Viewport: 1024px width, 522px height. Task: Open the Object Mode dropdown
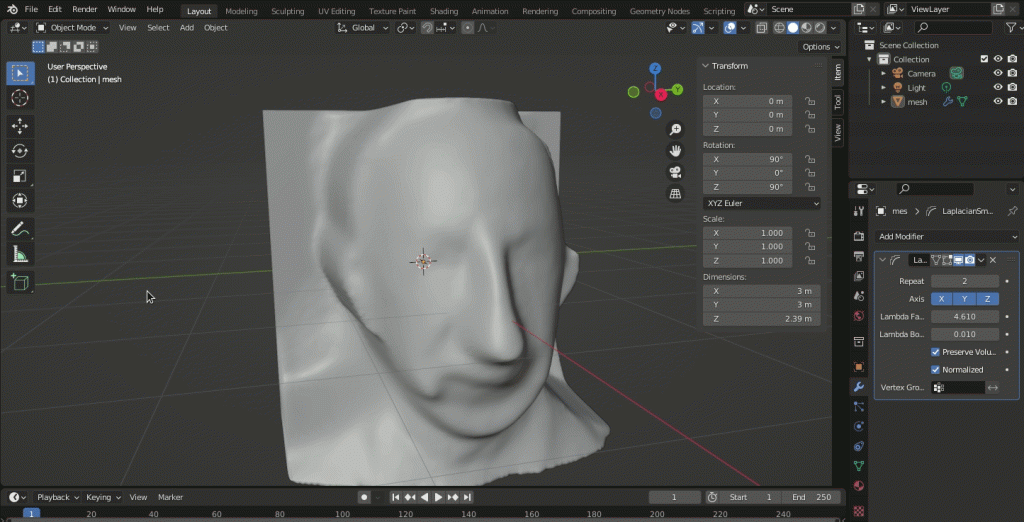[x=72, y=27]
